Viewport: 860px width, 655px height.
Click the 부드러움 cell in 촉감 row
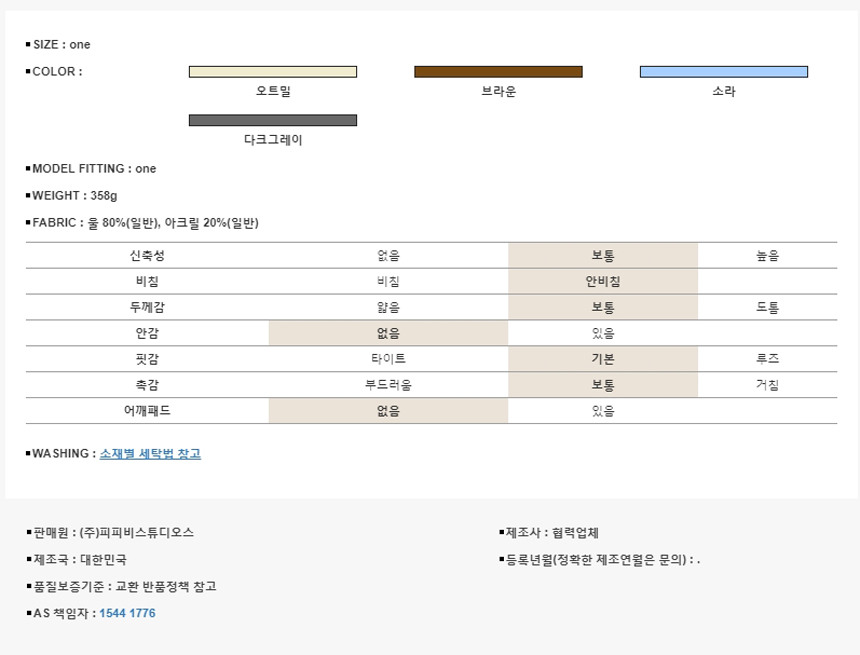click(388, 385)
